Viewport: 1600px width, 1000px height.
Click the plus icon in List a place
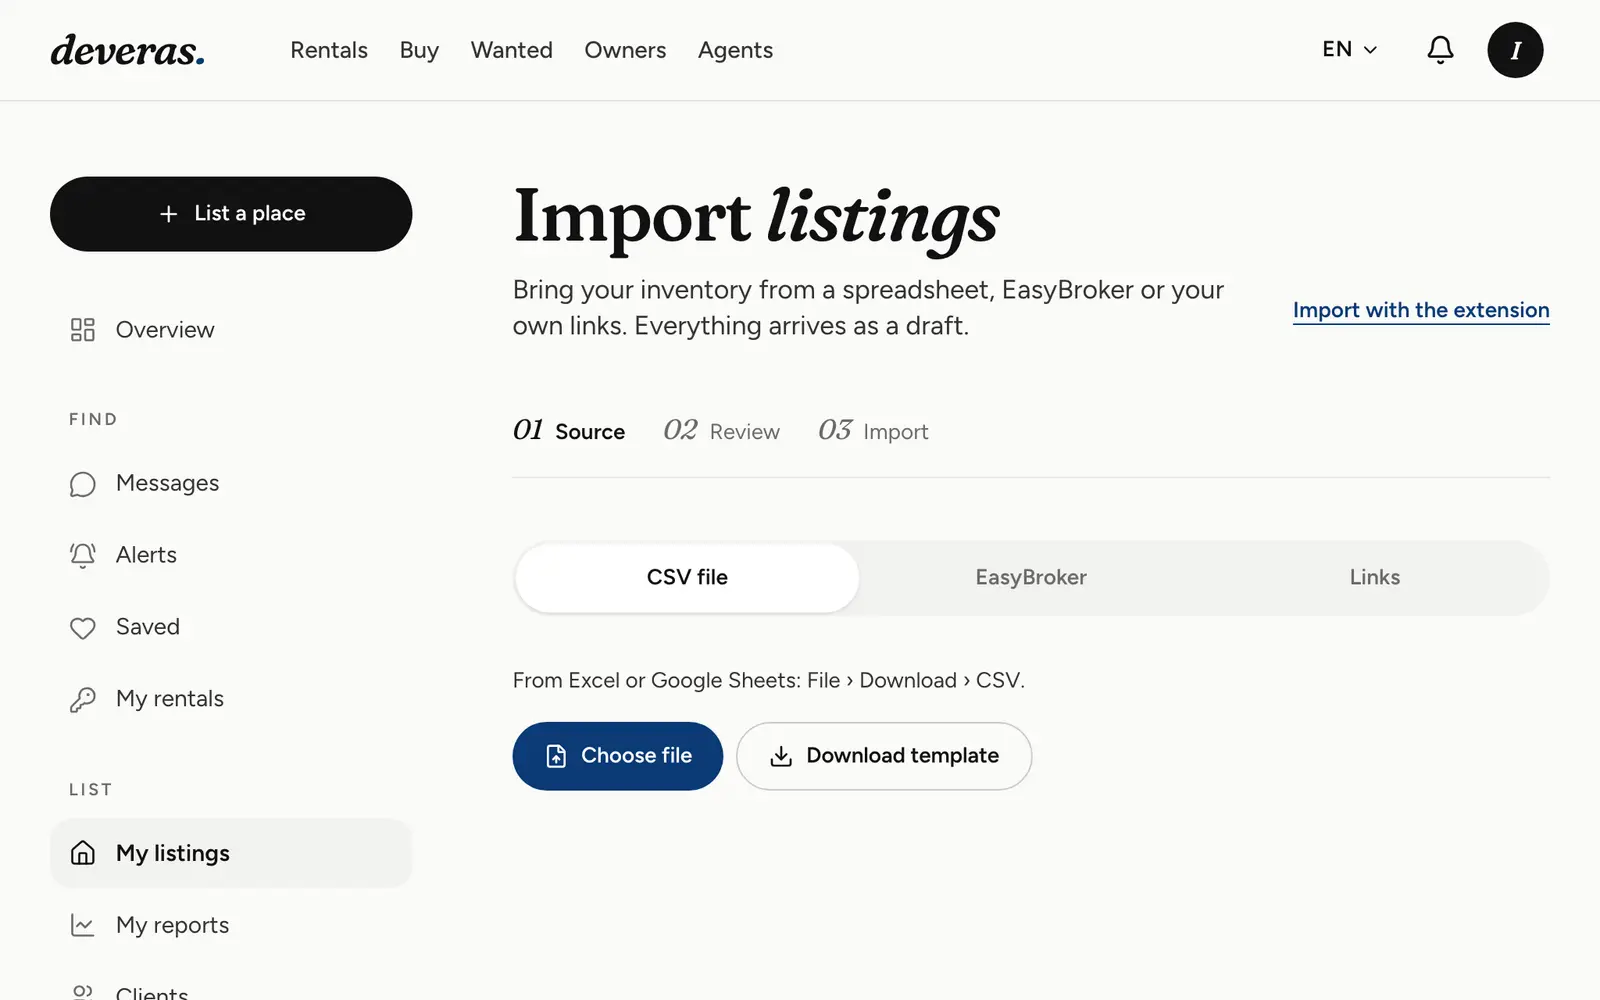click(169, 214)
